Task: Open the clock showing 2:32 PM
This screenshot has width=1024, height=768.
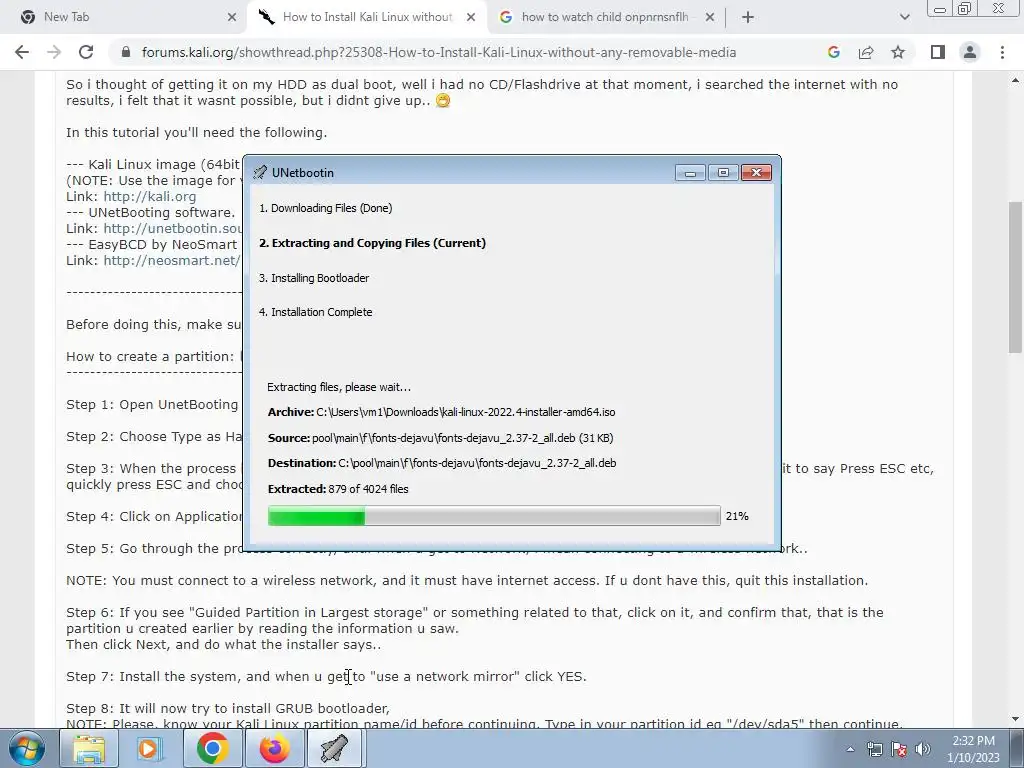Action: (973, 749)
